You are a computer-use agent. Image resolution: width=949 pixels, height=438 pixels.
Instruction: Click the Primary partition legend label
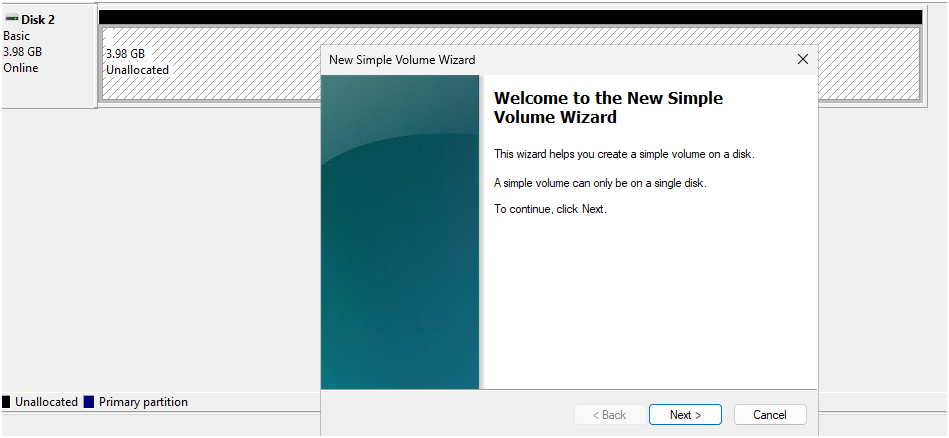[x=143, y=402]
